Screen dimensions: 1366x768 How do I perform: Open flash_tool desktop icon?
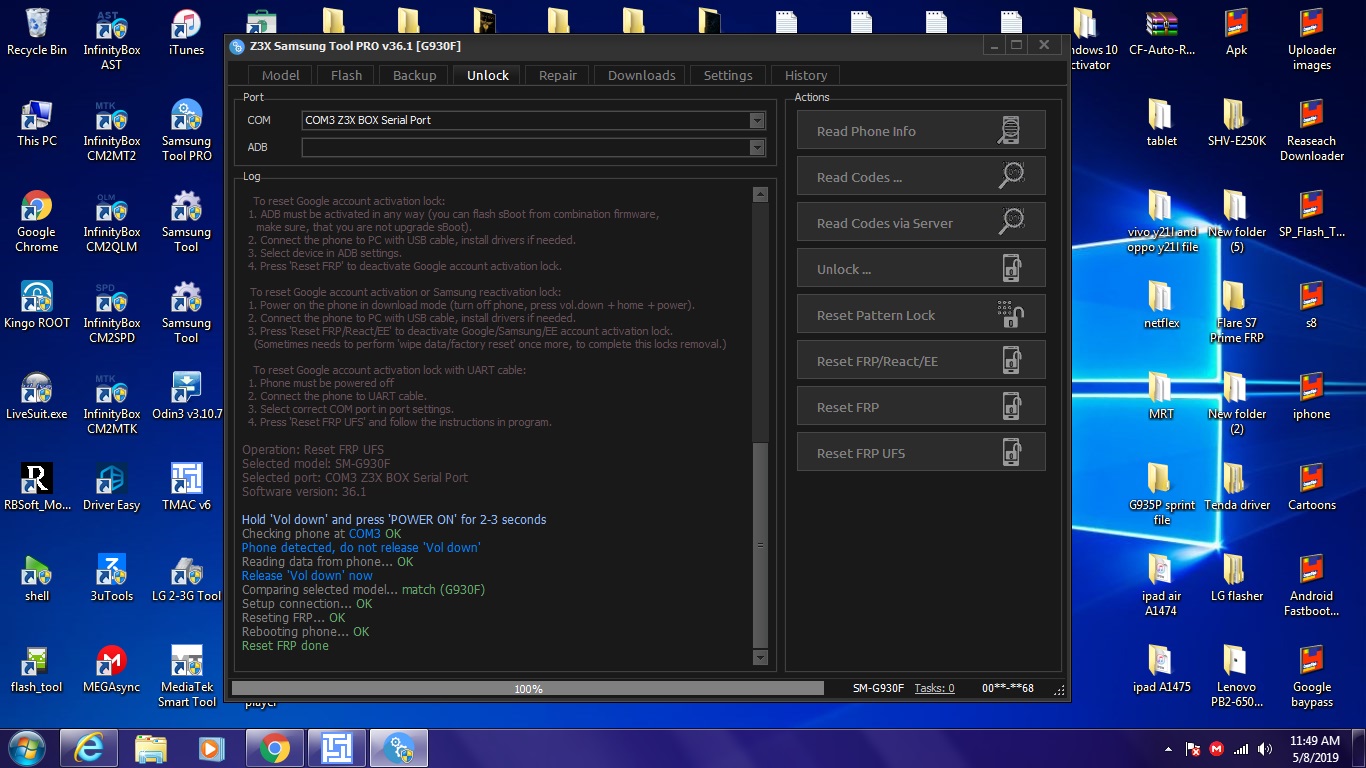pos(37,670)
